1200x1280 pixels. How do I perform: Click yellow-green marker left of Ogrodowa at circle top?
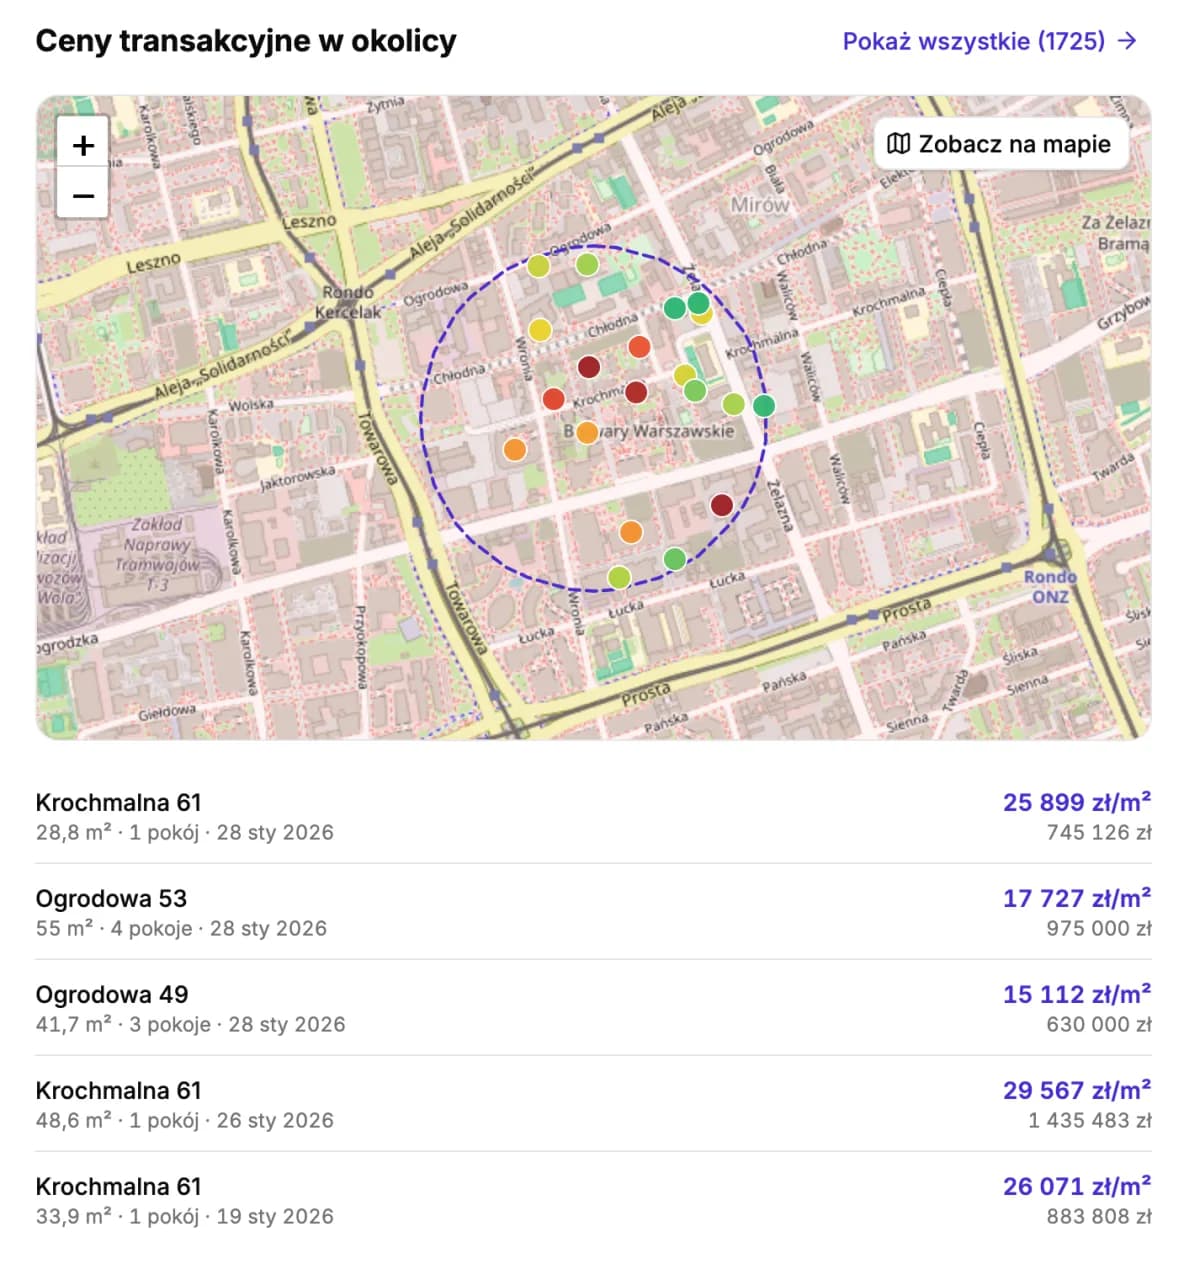pos(538,266)
